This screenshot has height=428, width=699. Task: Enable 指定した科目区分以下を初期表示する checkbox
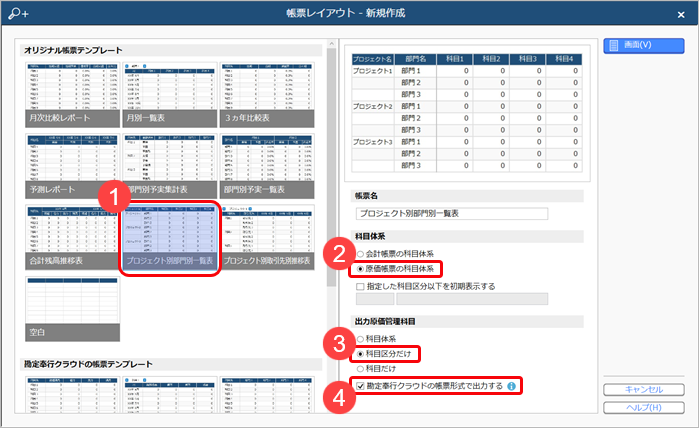(x=360, y=287)
